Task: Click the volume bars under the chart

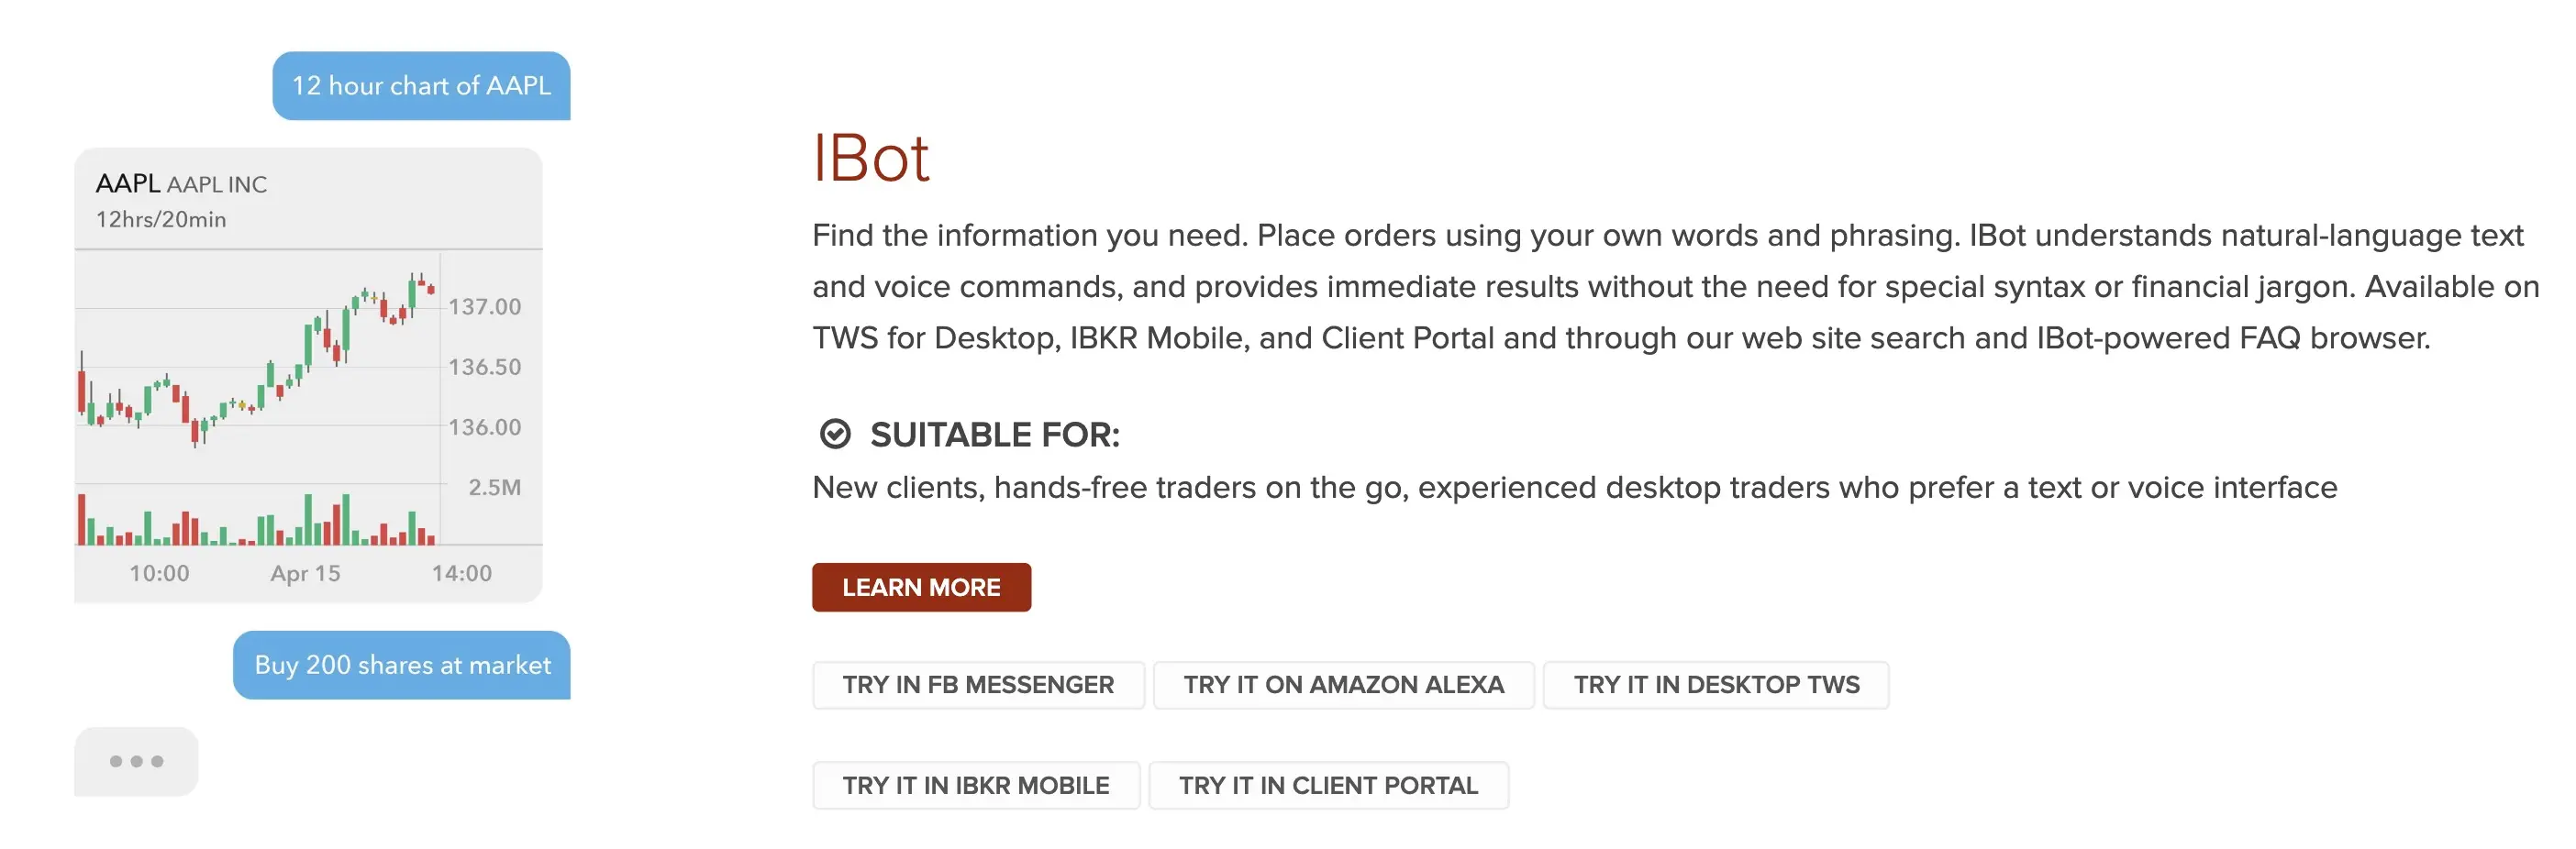Action: pyautogui.click(x=258, y=517)
